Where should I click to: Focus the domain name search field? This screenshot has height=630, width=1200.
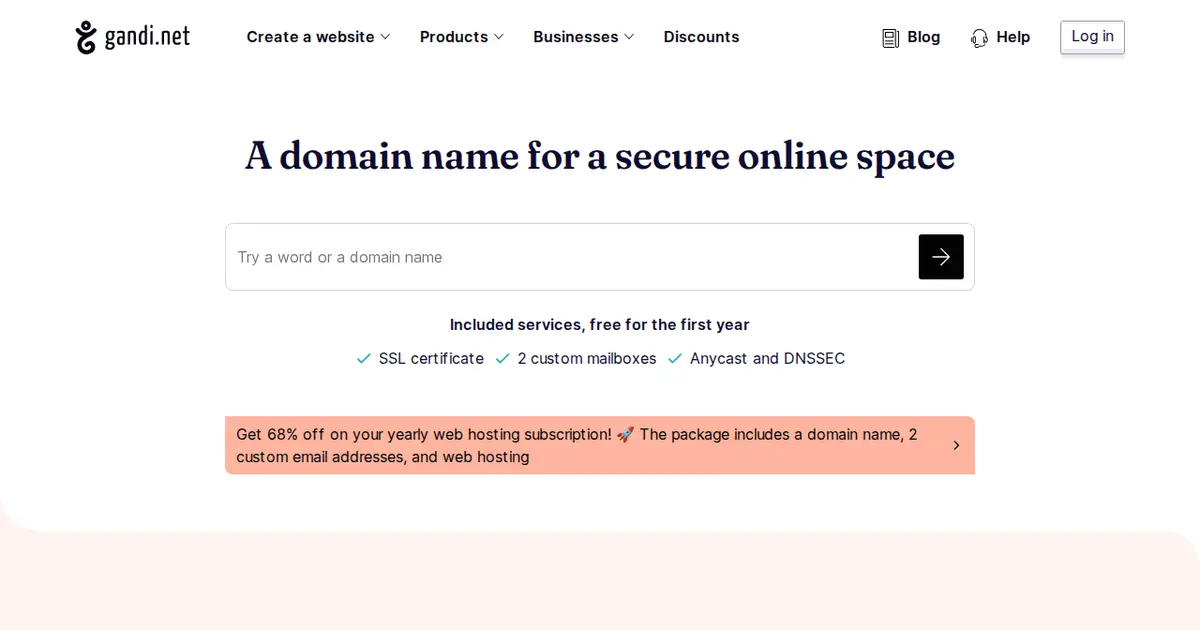(x=570, y=257)
